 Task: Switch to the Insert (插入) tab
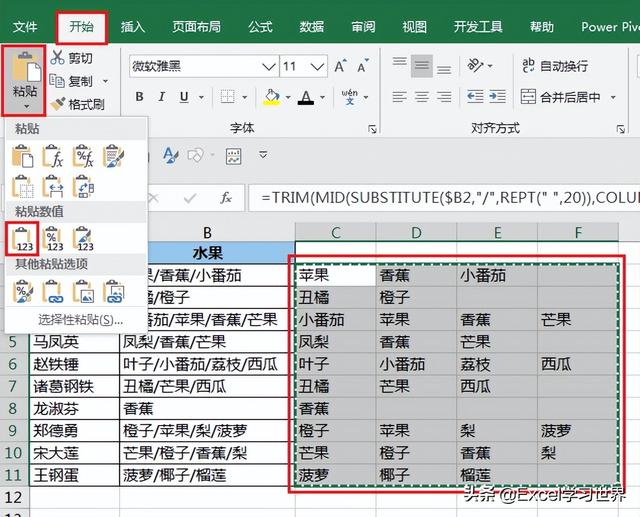pyautogui.click(x=133, y=27)
